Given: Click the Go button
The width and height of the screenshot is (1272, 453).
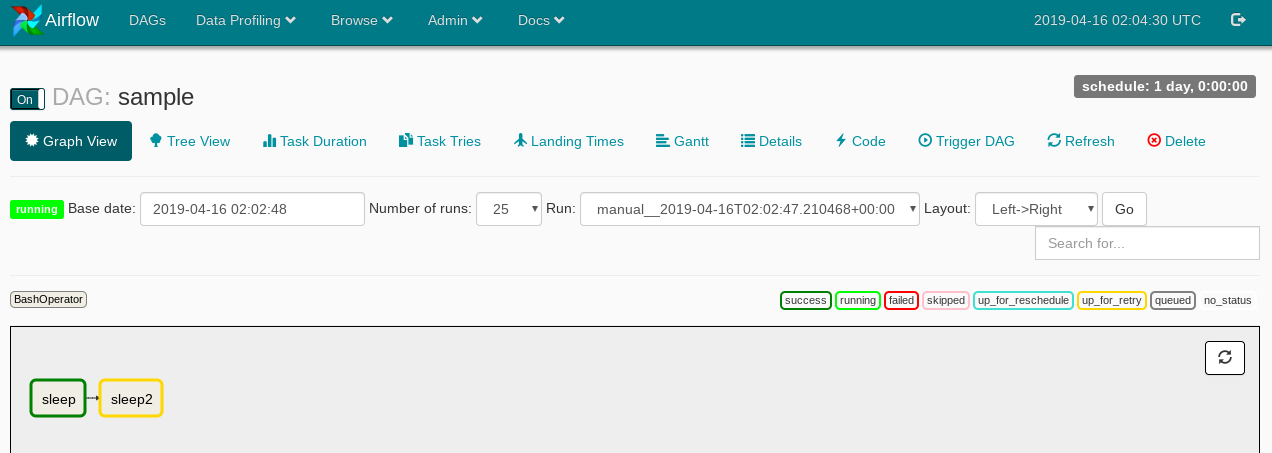Looking at the screenshot, I should [x=1124, y=209].
